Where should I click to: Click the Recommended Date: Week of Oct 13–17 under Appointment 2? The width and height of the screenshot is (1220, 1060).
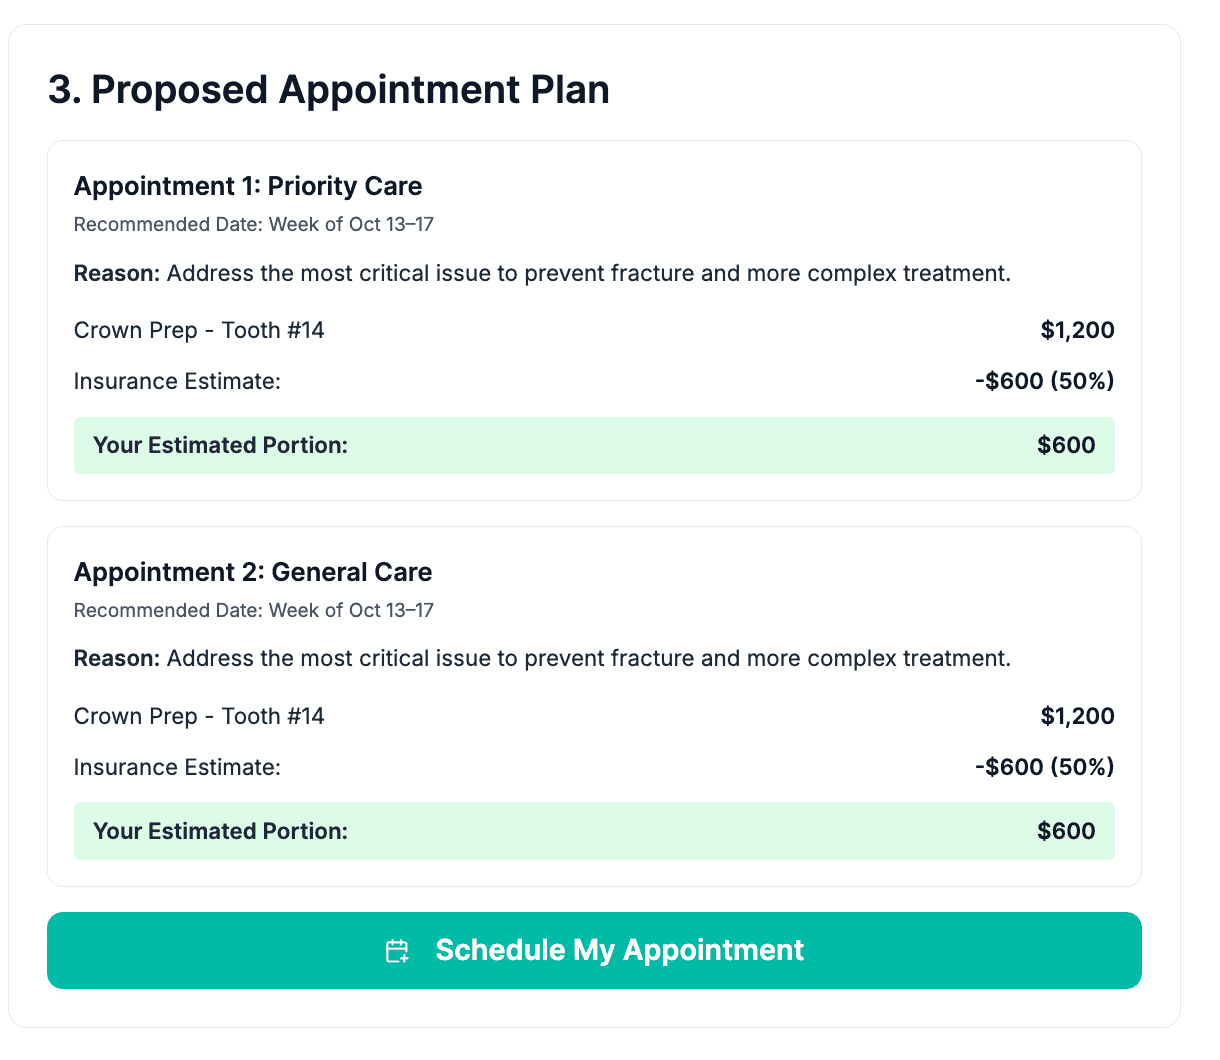coord(253,610)
